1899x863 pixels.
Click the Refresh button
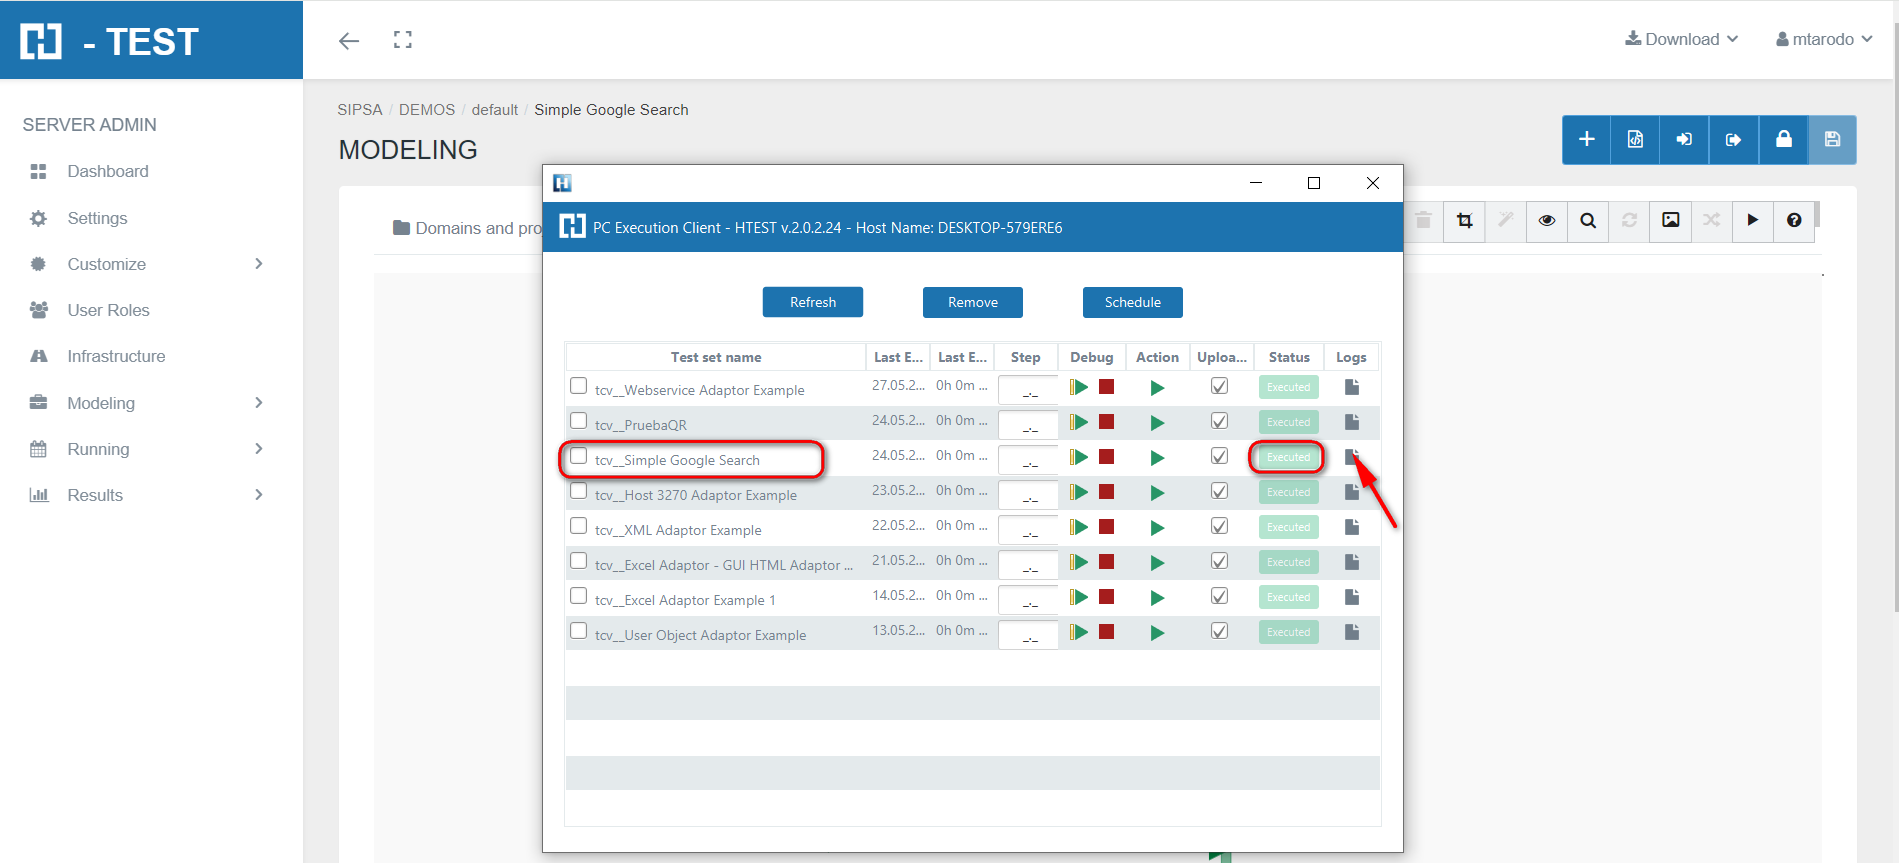point(812,302)
